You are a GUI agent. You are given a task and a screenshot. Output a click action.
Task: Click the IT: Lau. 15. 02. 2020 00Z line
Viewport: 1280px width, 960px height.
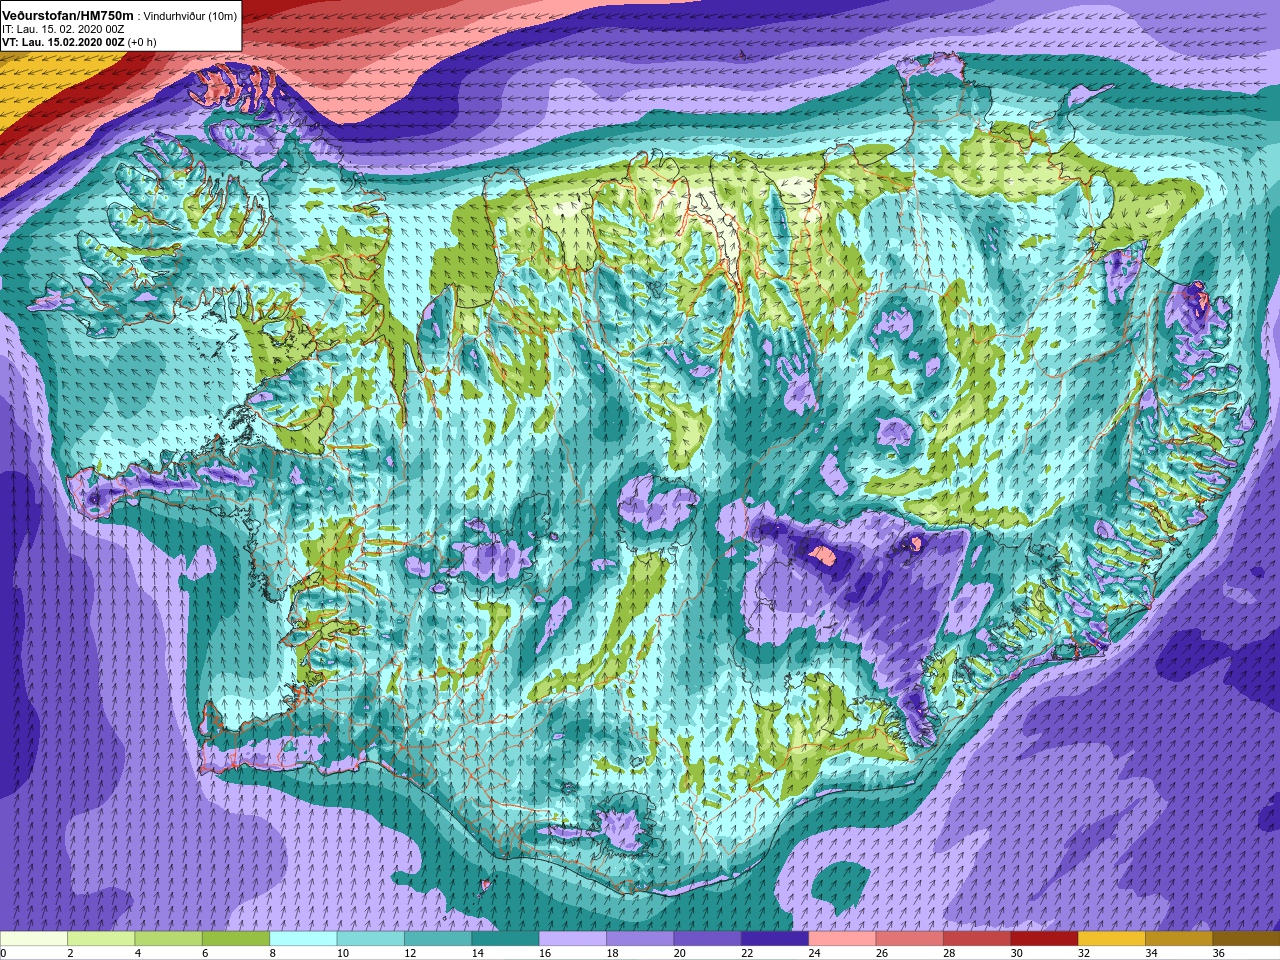point(63,29)
